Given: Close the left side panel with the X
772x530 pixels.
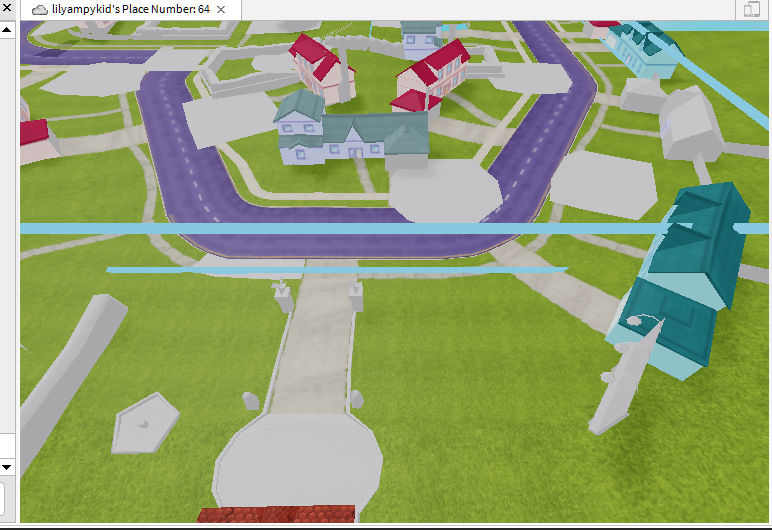Looking at the screenshot, I should (x=7, y=7).
